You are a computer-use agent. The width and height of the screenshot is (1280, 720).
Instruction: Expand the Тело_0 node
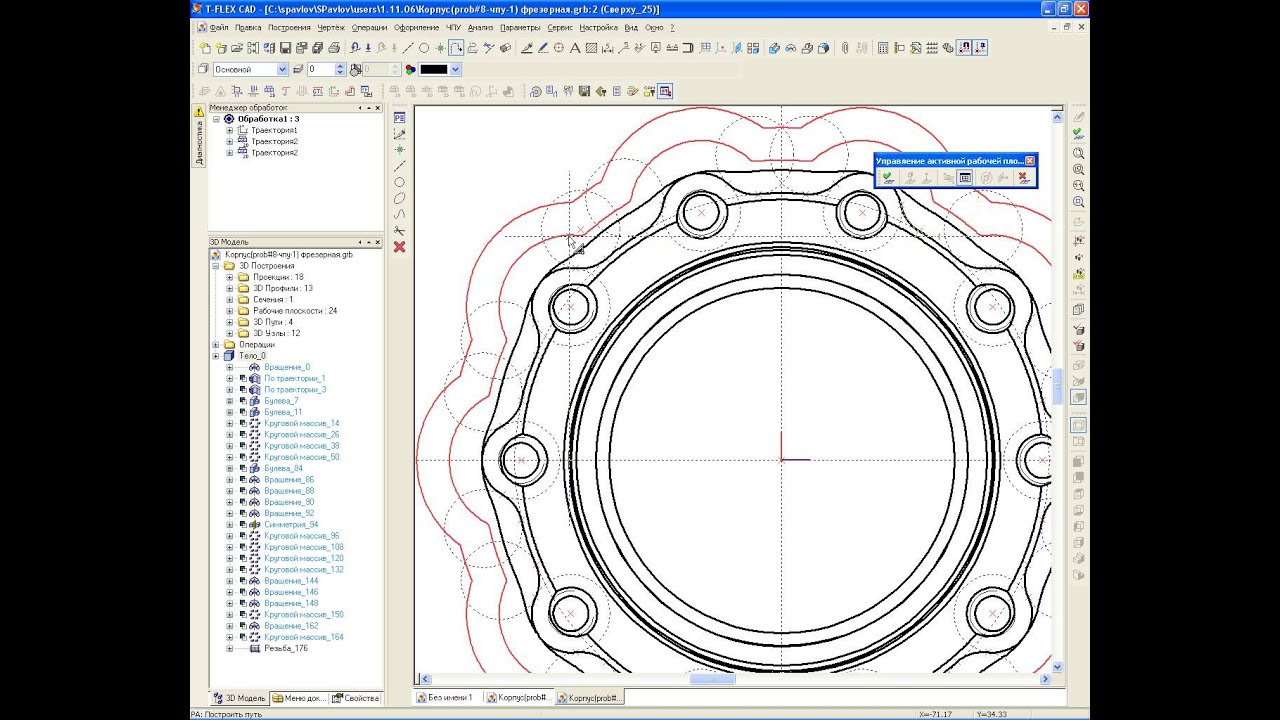216,356
